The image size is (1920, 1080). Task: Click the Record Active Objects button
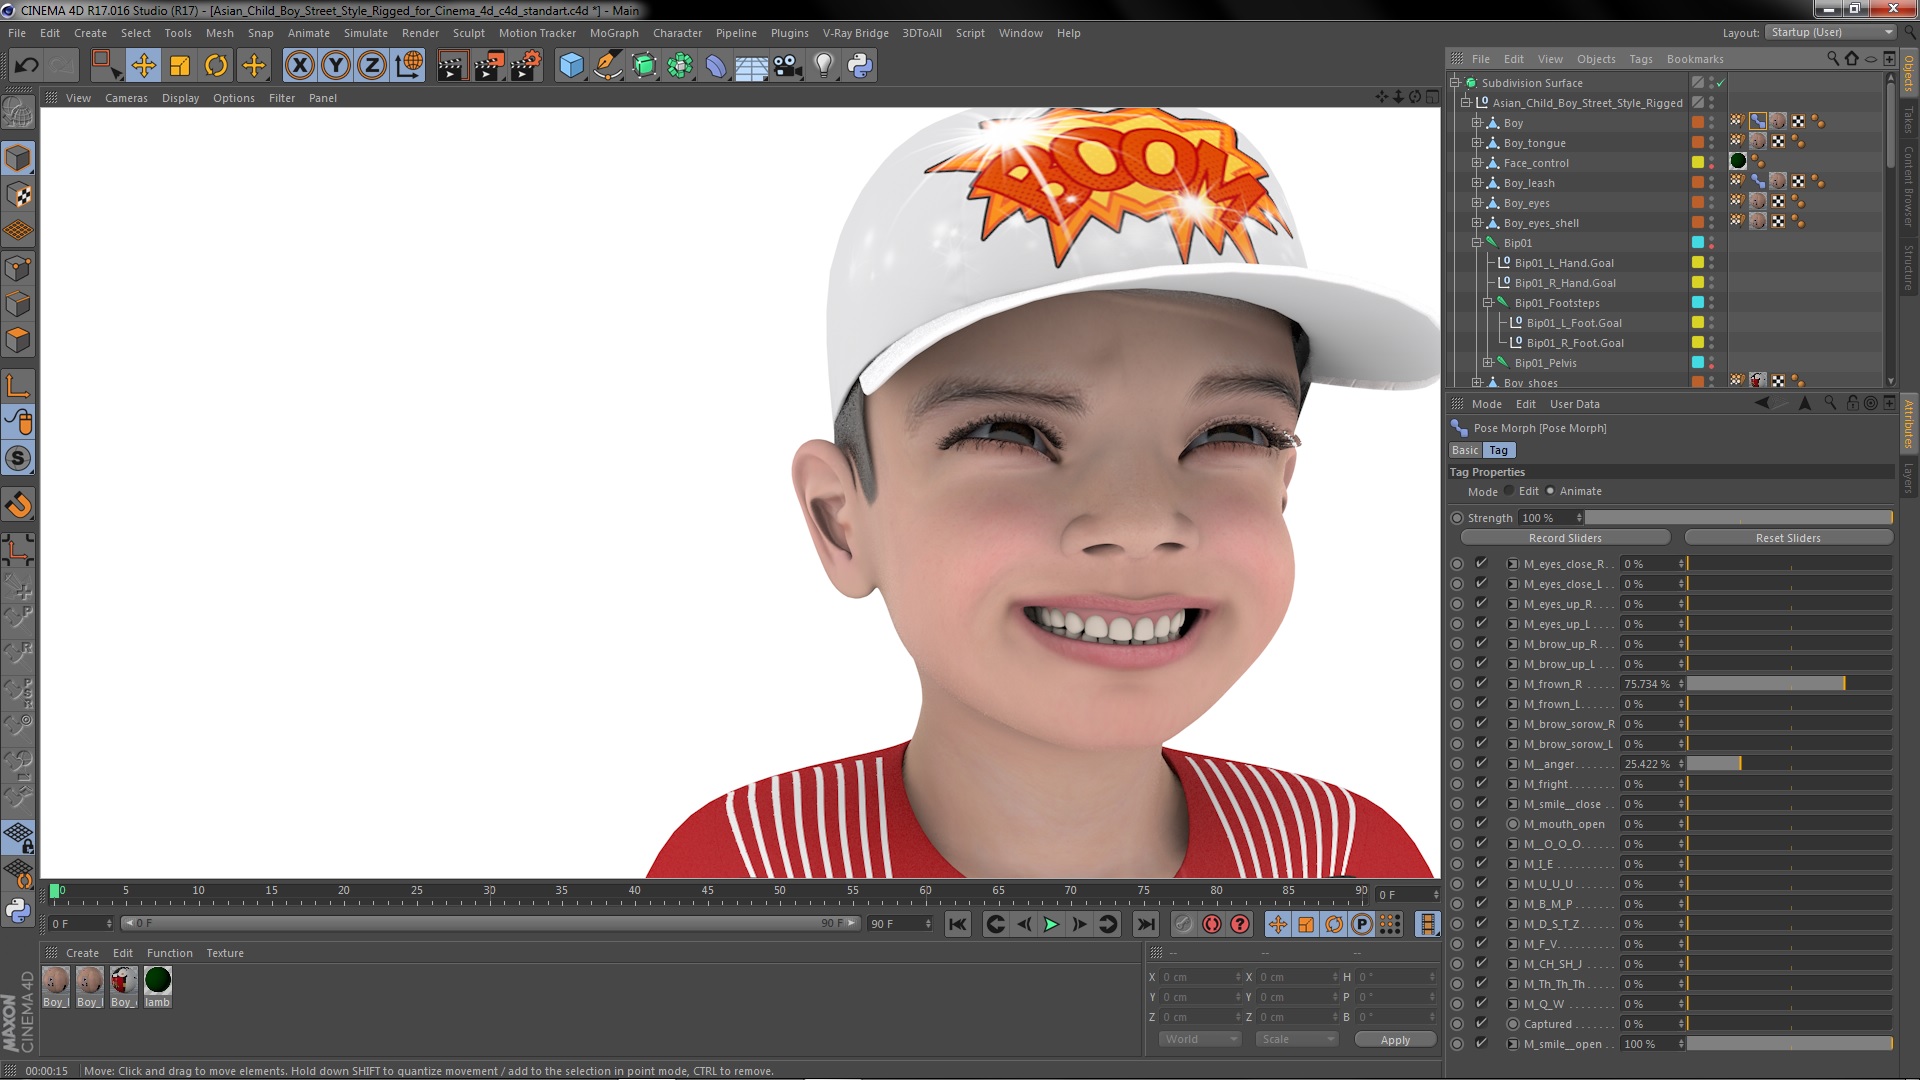[1183, 924]
